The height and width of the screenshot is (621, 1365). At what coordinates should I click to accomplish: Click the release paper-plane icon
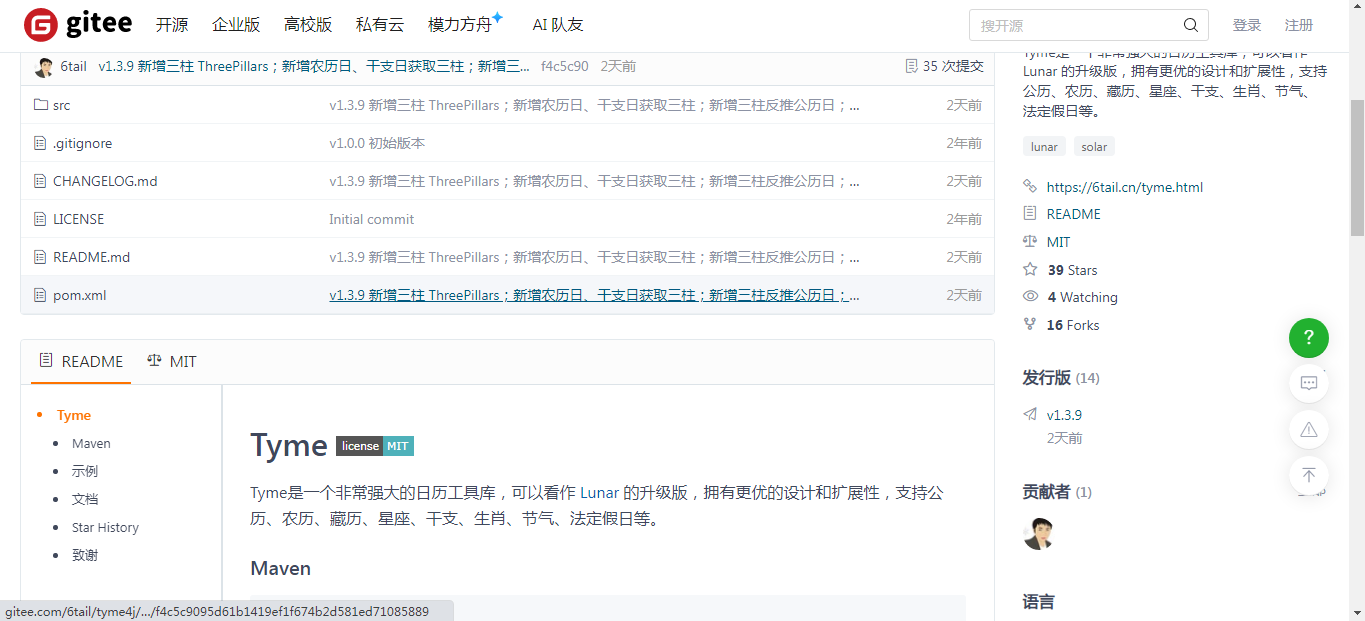1030,415
